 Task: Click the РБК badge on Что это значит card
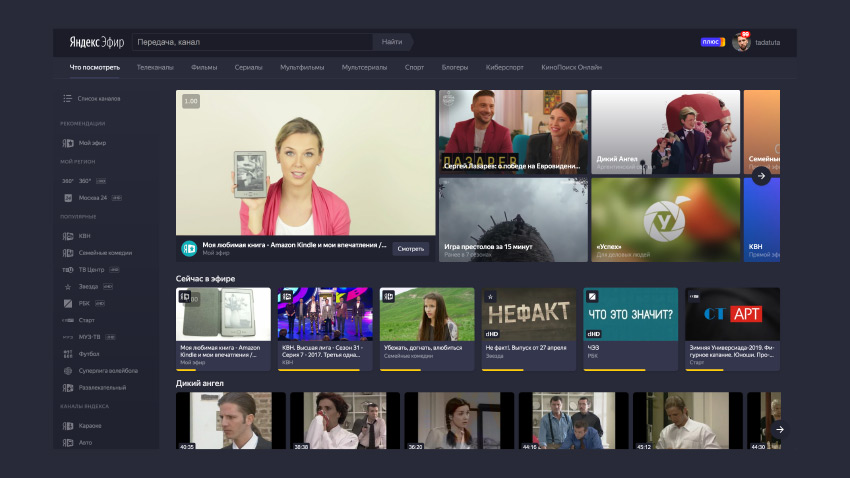pos(593,296)
